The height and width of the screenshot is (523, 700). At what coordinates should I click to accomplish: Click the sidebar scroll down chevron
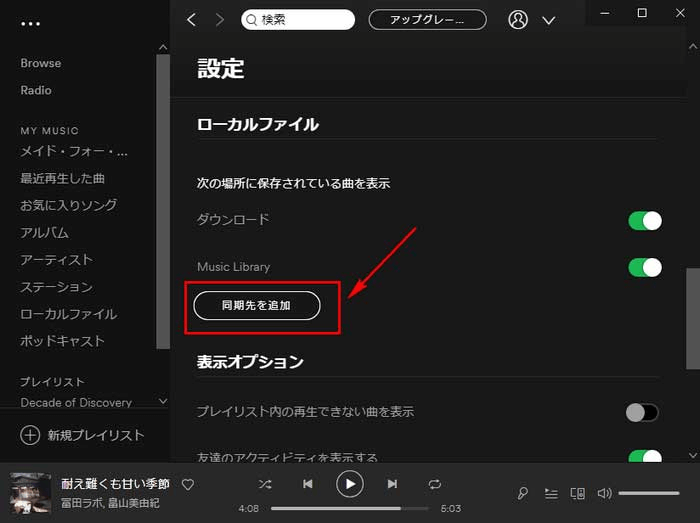pyautogui.click(x=163, y=401)
